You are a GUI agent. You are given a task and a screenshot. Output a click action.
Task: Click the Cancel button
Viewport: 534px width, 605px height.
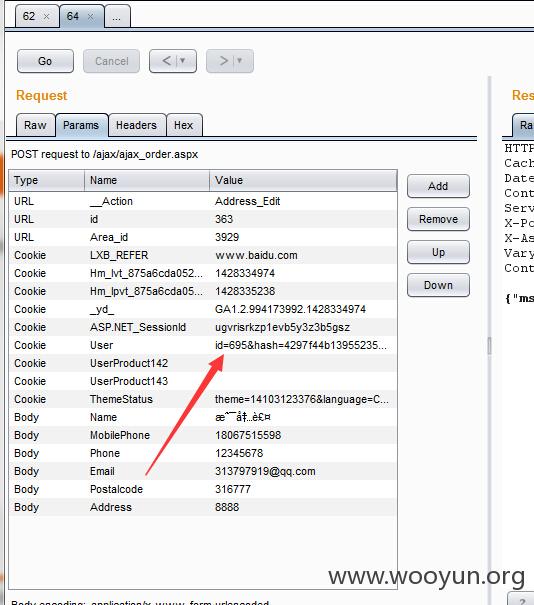(x=112, y=61)
